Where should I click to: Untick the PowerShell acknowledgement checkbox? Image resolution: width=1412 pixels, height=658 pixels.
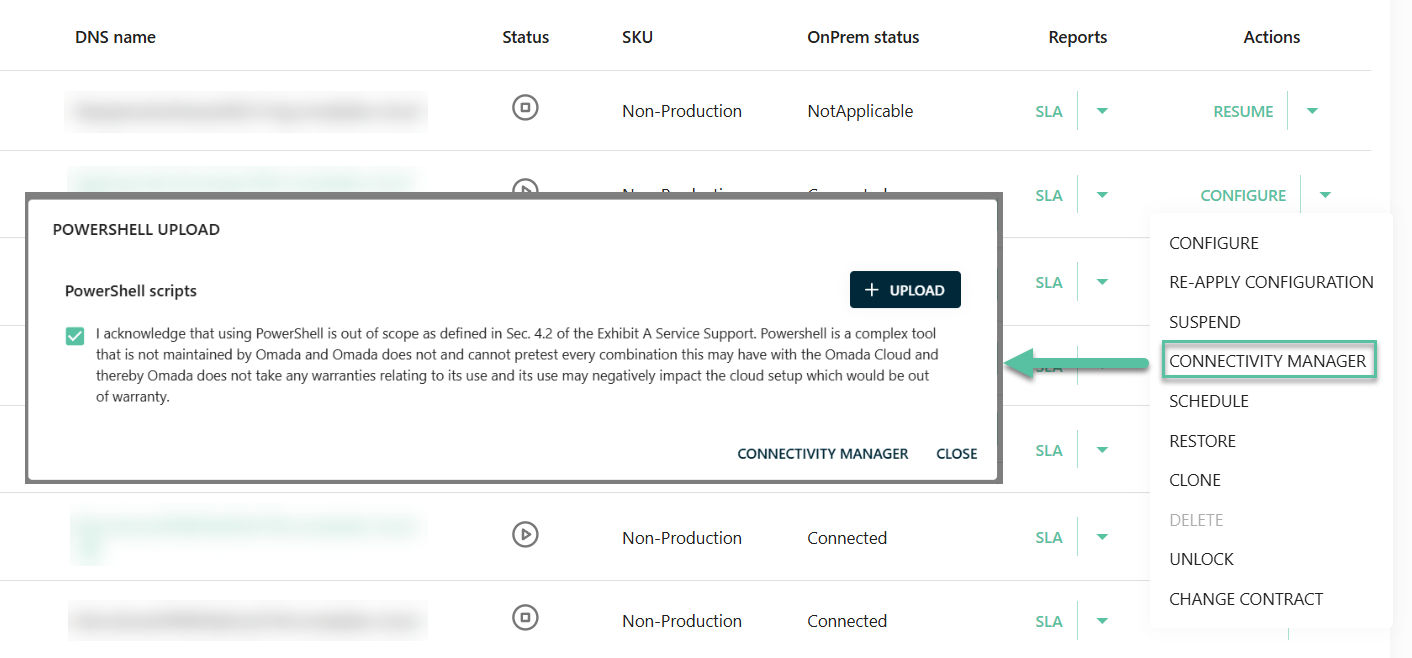(x=75, y=336)
